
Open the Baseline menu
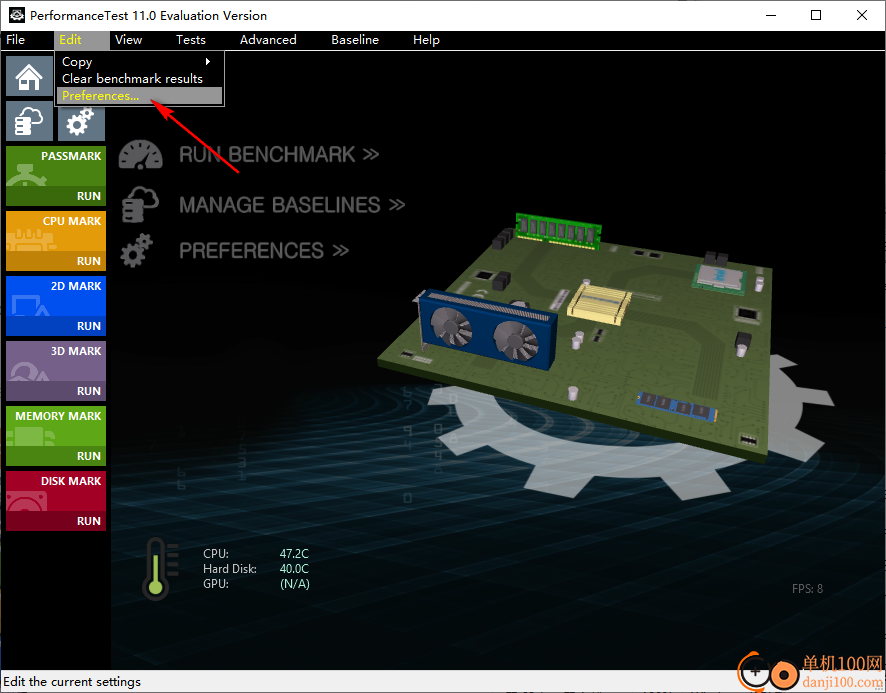(x=355, y=40)
